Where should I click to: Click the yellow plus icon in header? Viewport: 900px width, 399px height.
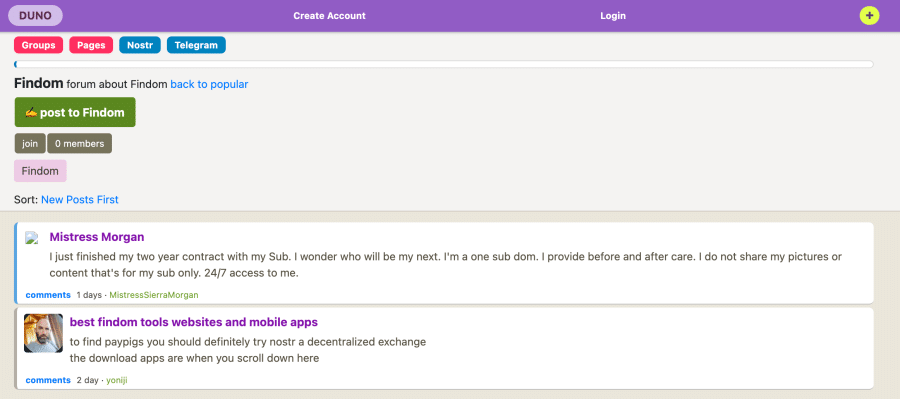pyautogui.click(x=869, y=16)
